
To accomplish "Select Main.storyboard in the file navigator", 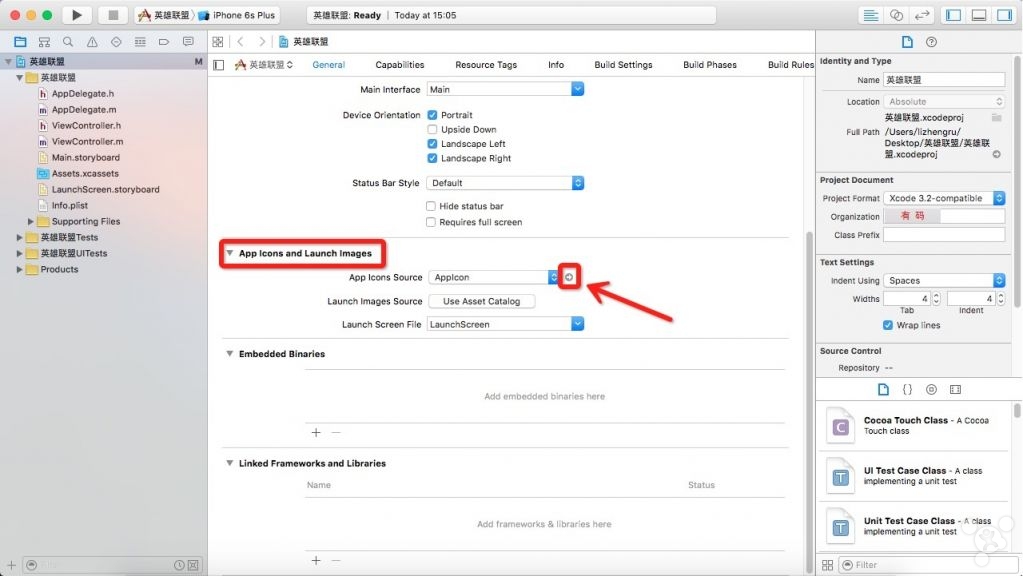I will click(85, 157).
